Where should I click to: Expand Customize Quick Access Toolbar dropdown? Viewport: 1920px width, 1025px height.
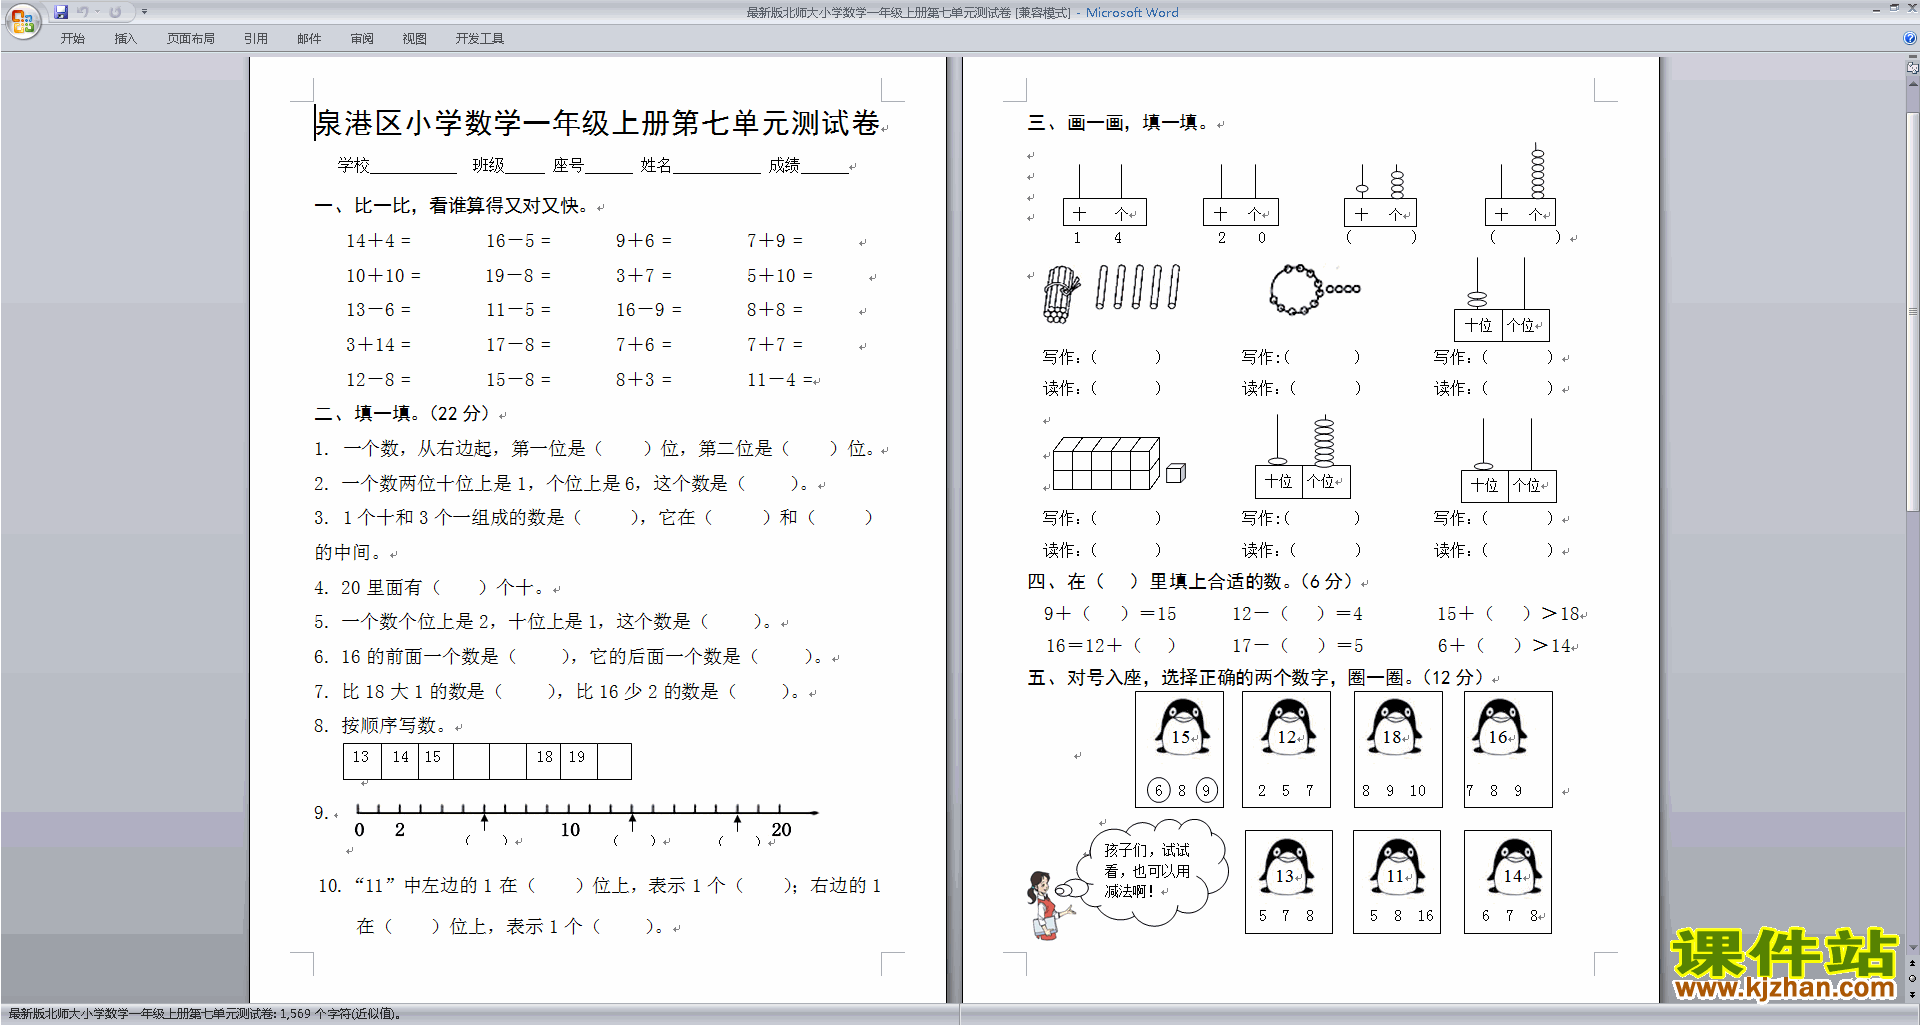tap(144, 12)
